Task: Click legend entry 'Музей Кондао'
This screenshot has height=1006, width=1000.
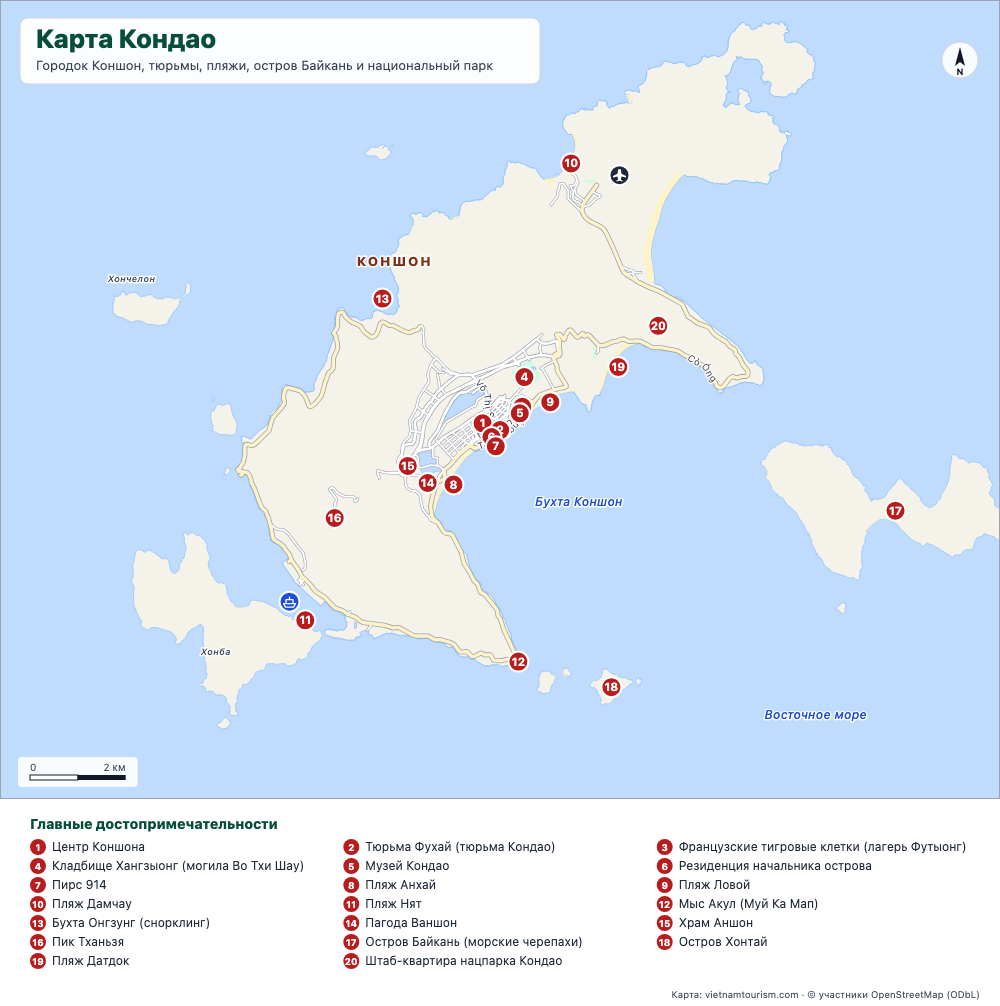Action: [x=396, y=866]
